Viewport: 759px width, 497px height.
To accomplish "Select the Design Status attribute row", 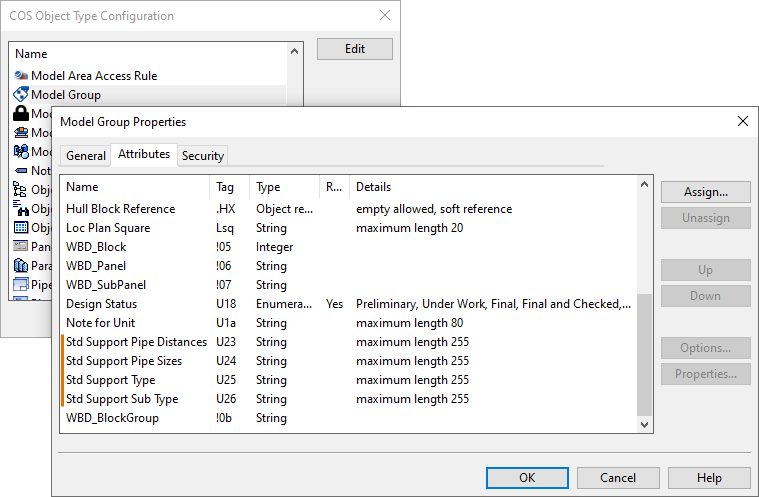I will (102, 304).
